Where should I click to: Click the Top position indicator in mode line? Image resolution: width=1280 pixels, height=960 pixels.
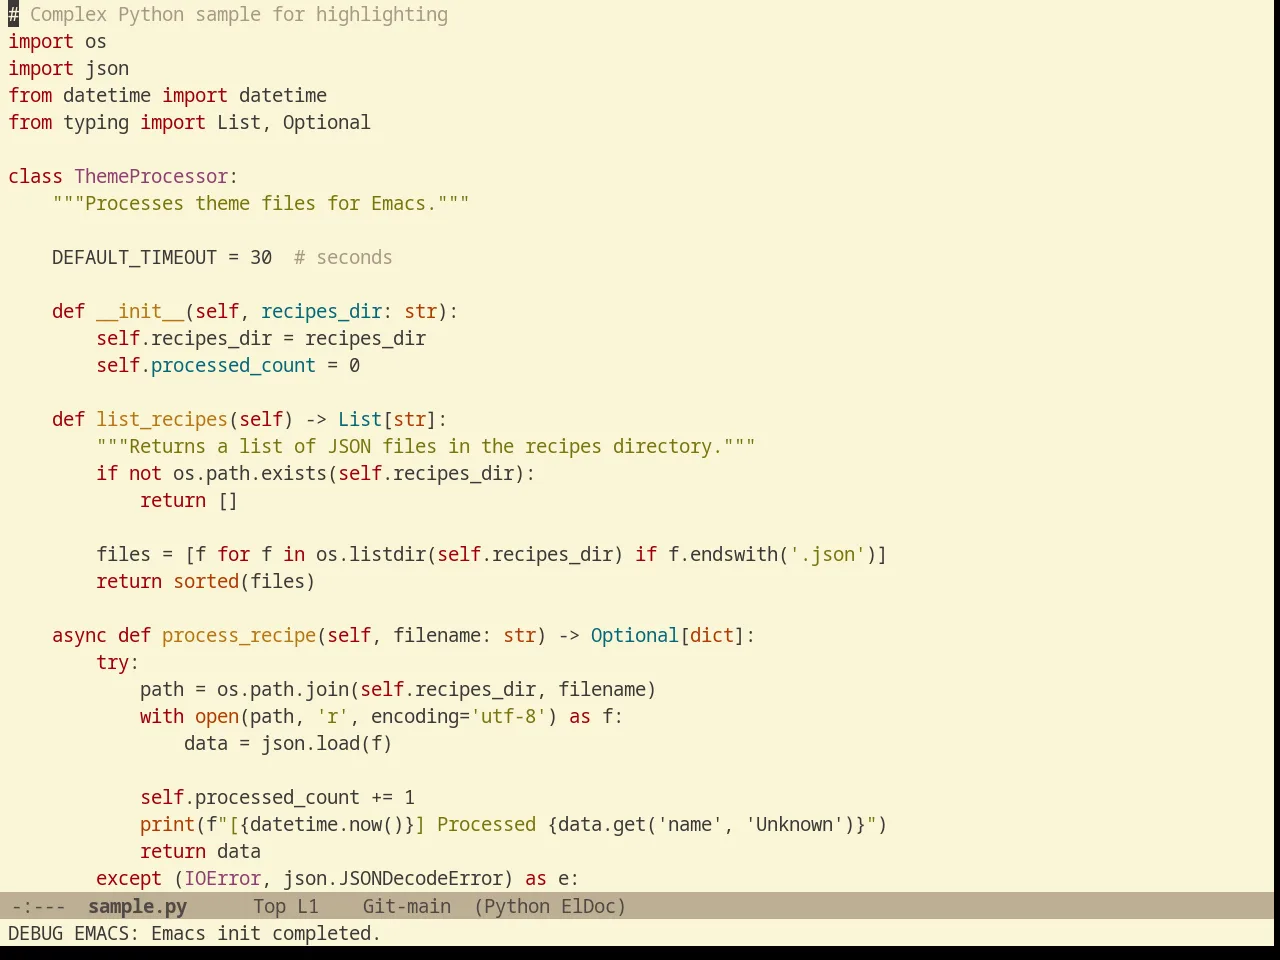(x=269, y=906)
